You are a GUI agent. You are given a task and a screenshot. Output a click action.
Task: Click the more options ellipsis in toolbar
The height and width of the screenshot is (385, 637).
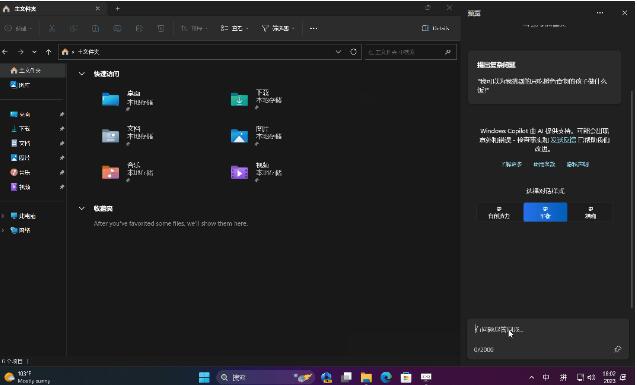pyautogui.click(x=313, y=28)
